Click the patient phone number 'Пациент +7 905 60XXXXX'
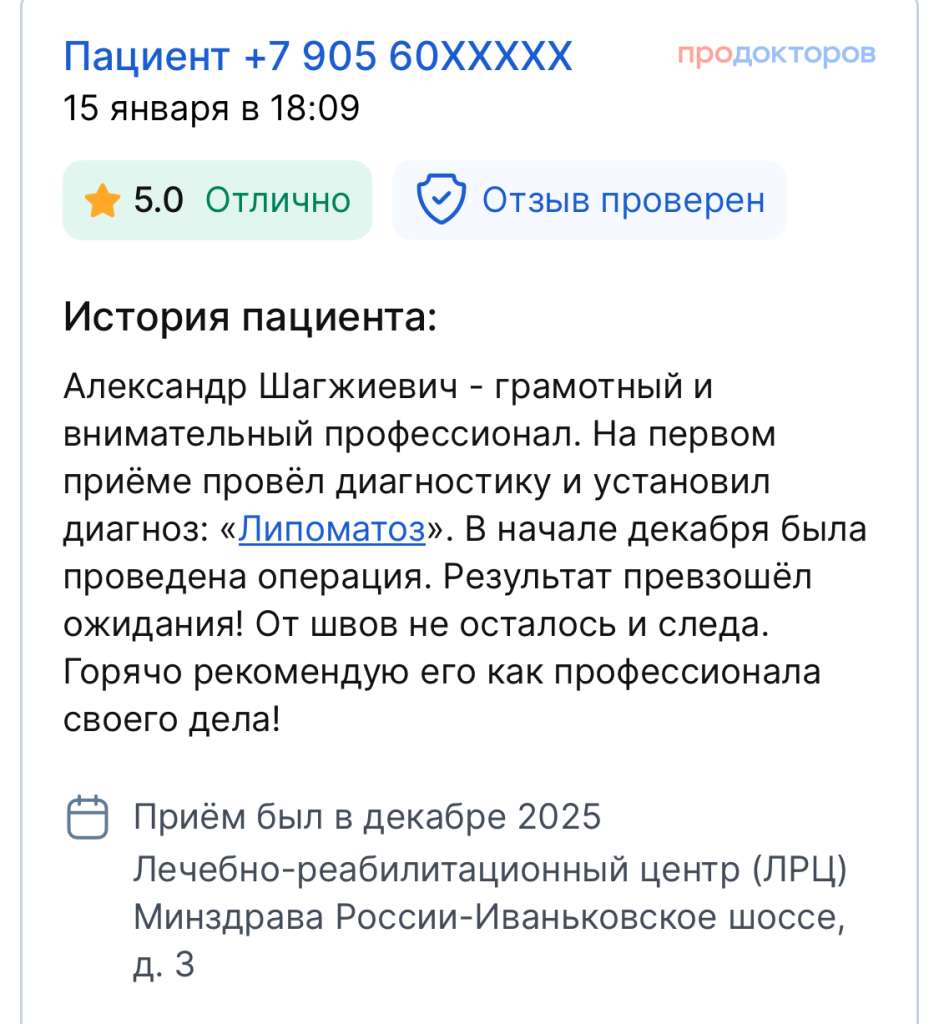Image resolution: width=939 pixels, height=1024 pixels. [316, 57]
